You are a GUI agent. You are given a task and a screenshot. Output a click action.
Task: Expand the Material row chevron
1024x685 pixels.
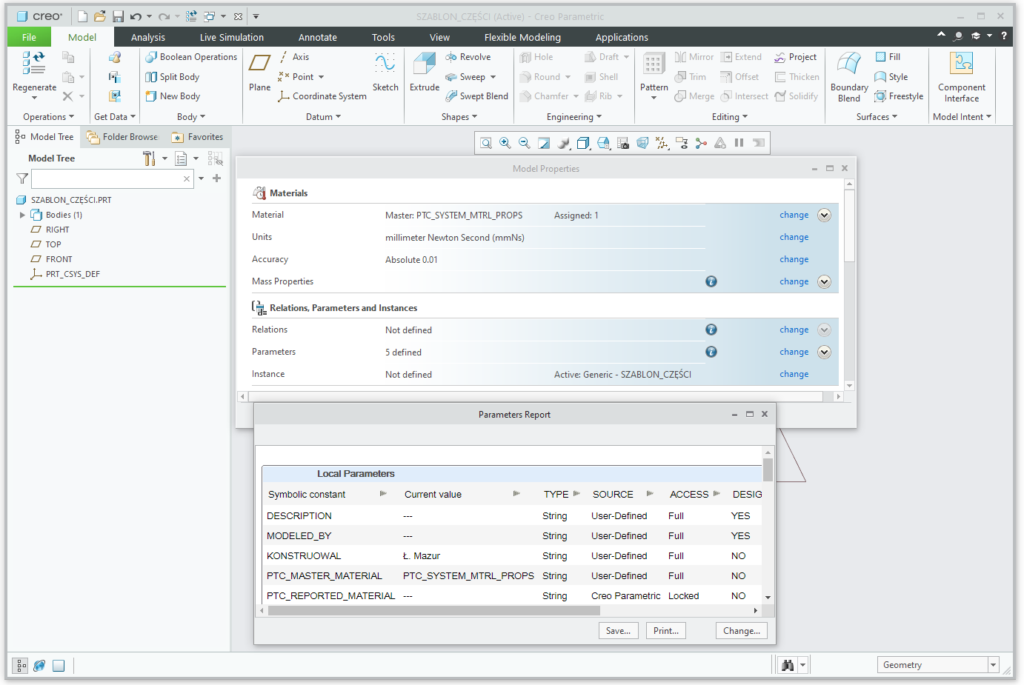pos(824,215)
